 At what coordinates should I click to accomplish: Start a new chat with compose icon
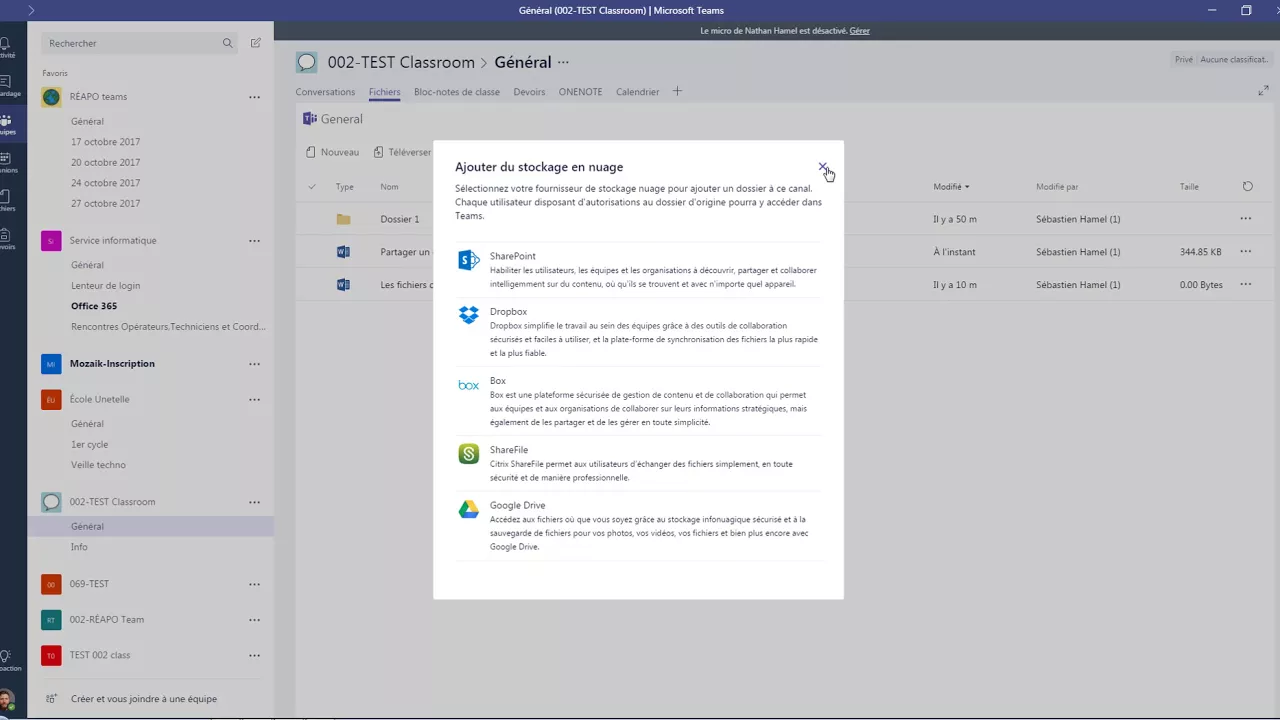point(256,43)
